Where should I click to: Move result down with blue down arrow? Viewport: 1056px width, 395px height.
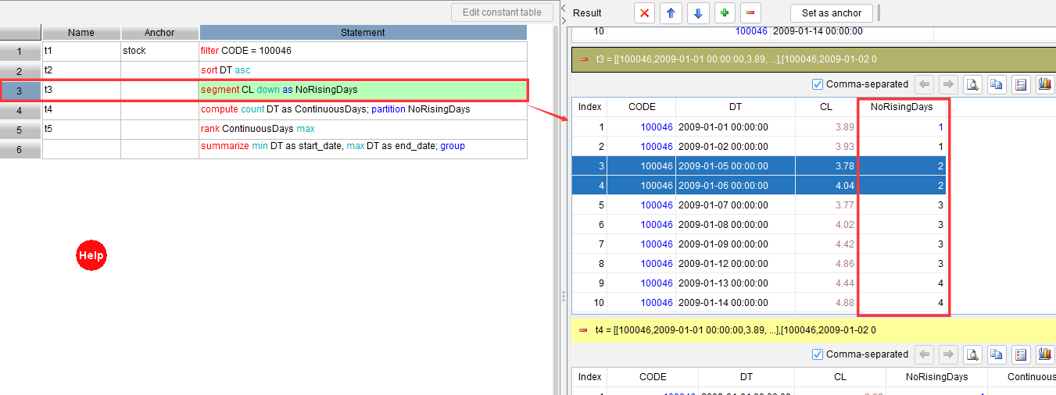[x=698, y=13]
